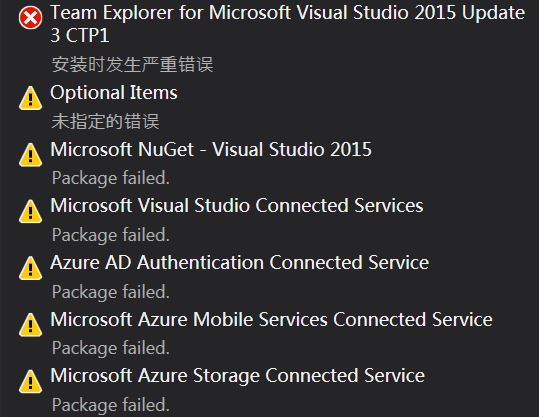The width and height of the screenshot is (539, 417).
Task: Click the warning icon for Visual Studio Connected Services
Action: [x=31, y=211]
